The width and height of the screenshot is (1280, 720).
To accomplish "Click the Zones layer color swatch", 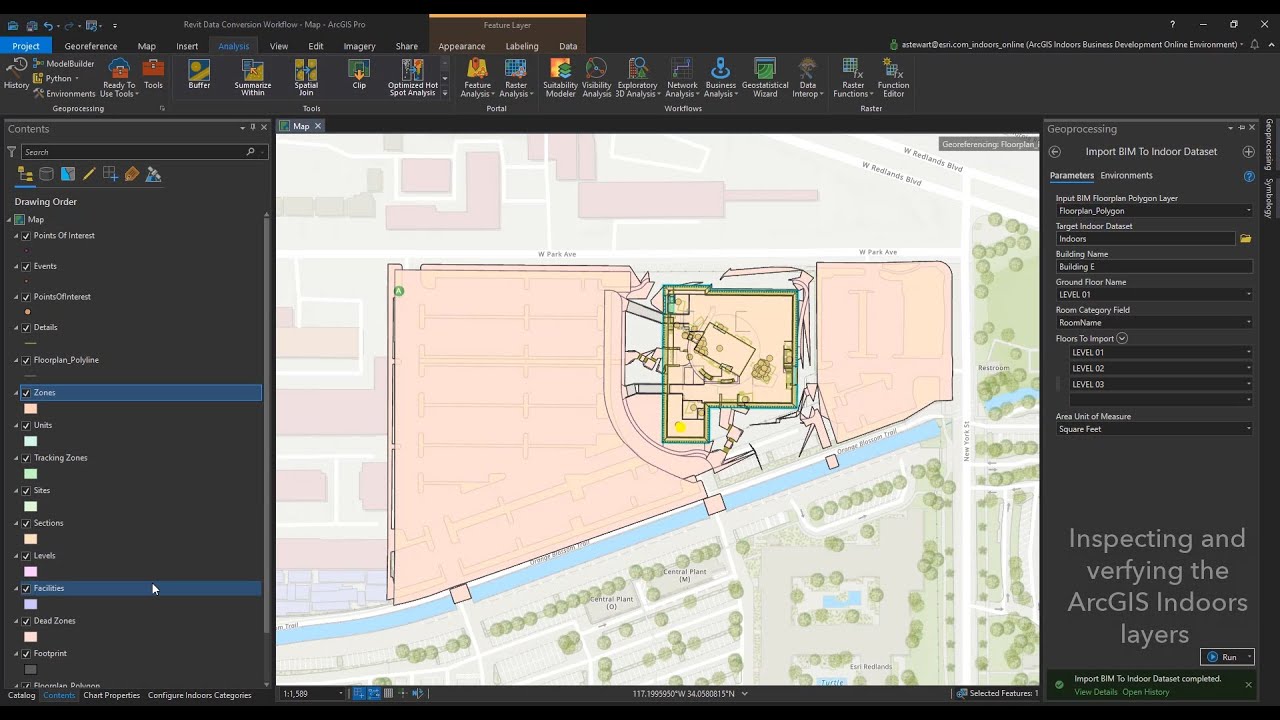I will click(31, 409).
